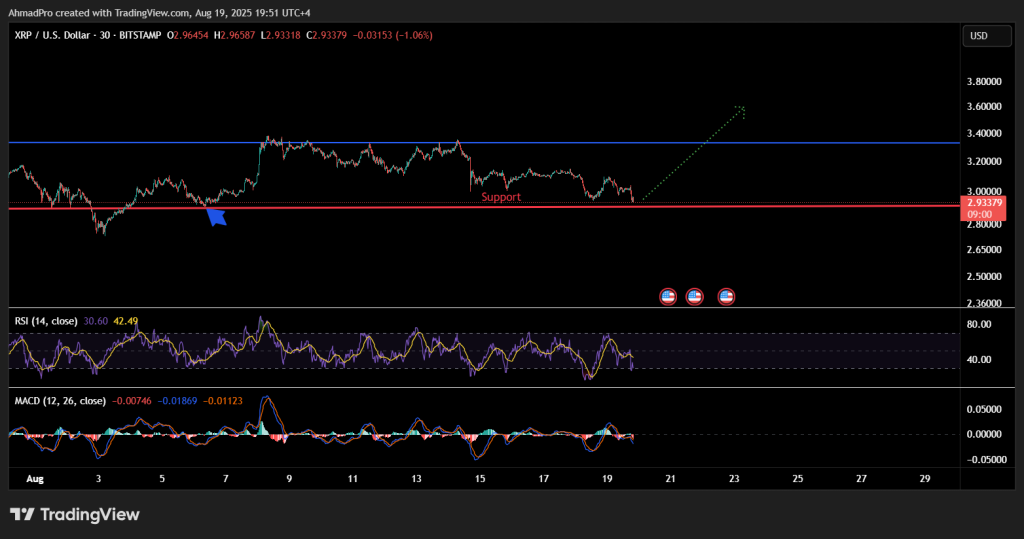Viewport: 1024px width, 539px height.
Task: Click the 80.00 RSI scale label
Action: pyautogui.click(x=978, y=325)
